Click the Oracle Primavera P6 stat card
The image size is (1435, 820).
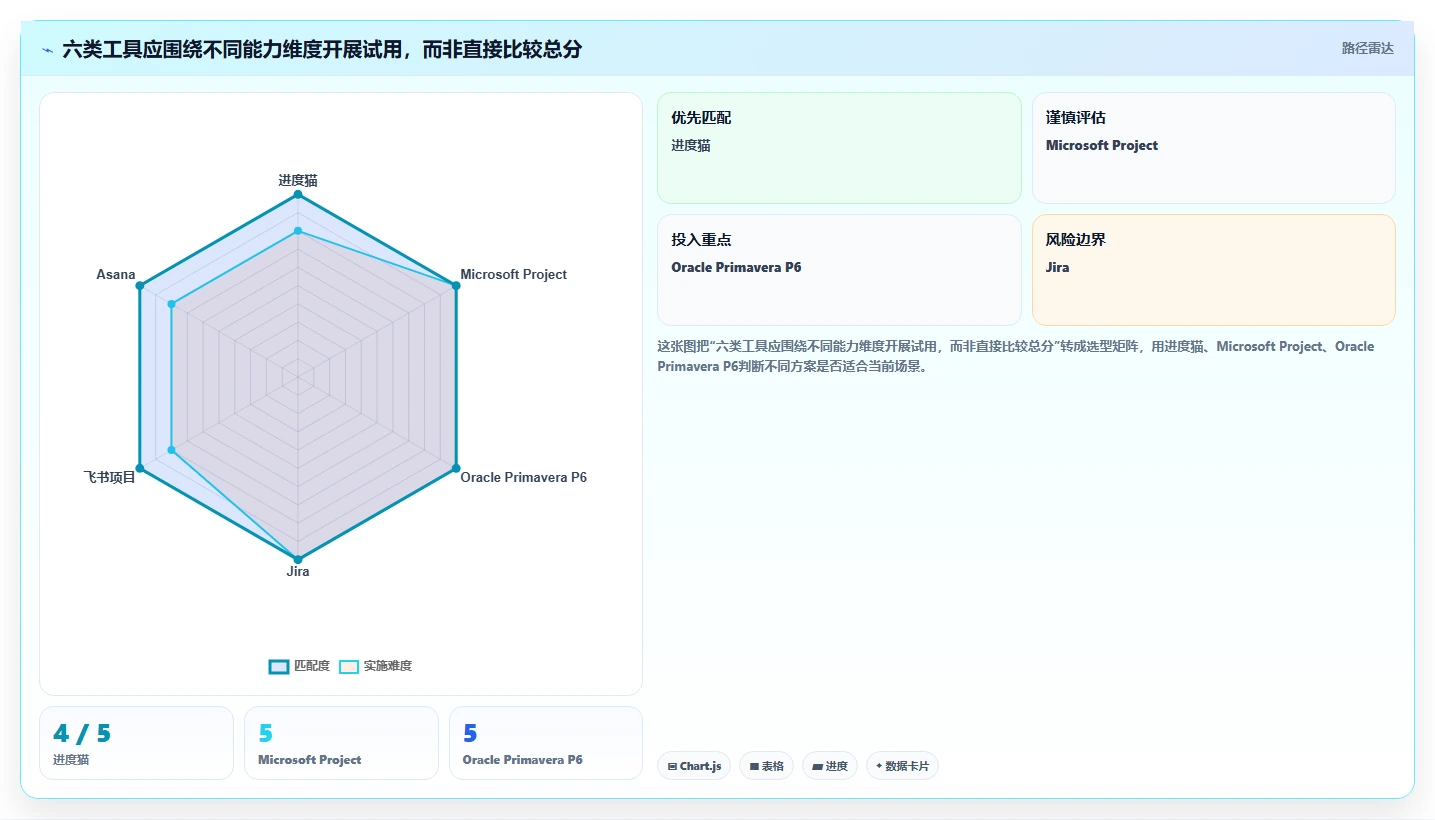coord(546,743)
